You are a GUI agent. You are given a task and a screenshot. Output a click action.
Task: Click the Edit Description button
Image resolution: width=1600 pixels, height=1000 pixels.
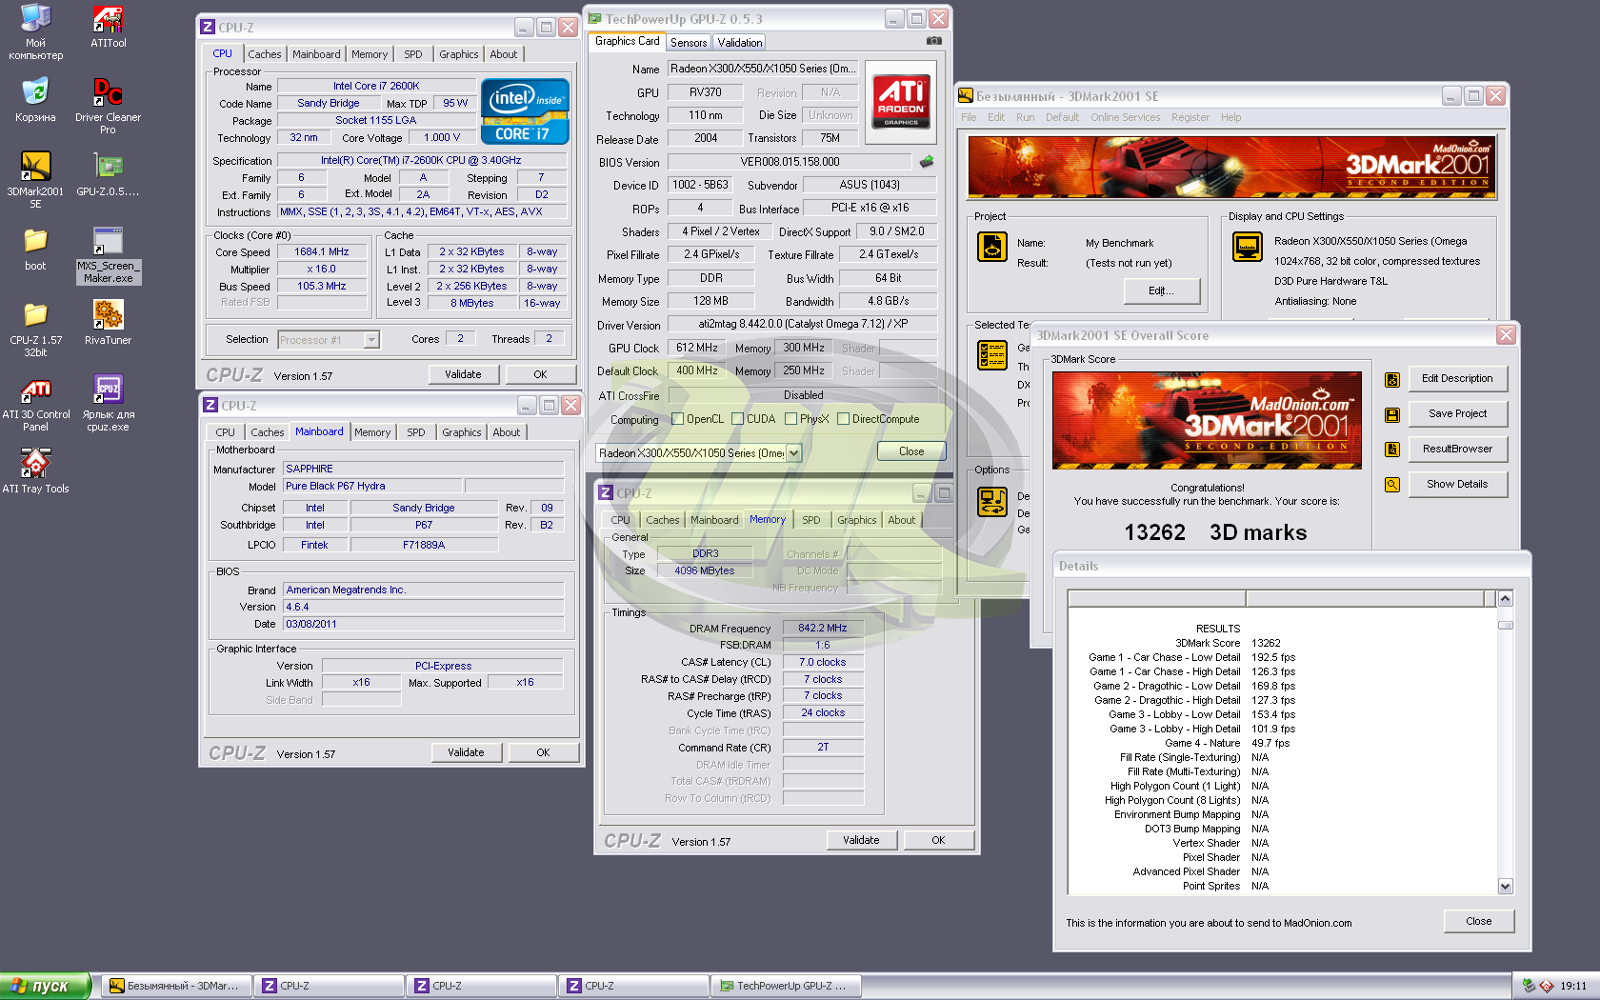(x=1457, y=379)
